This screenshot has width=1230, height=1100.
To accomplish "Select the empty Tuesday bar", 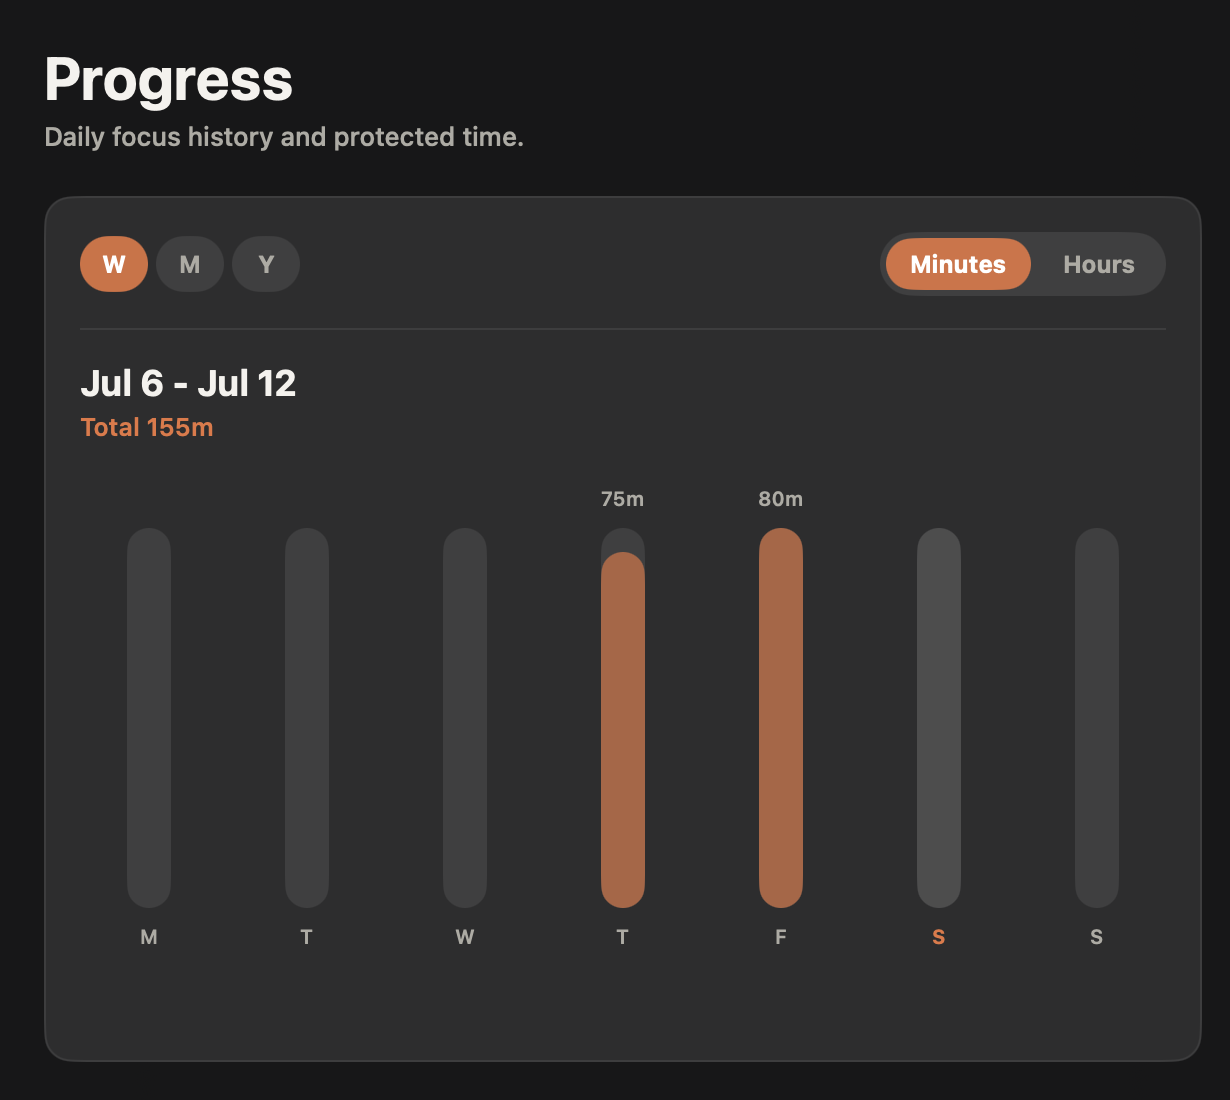I will click(x=307, y=718).
